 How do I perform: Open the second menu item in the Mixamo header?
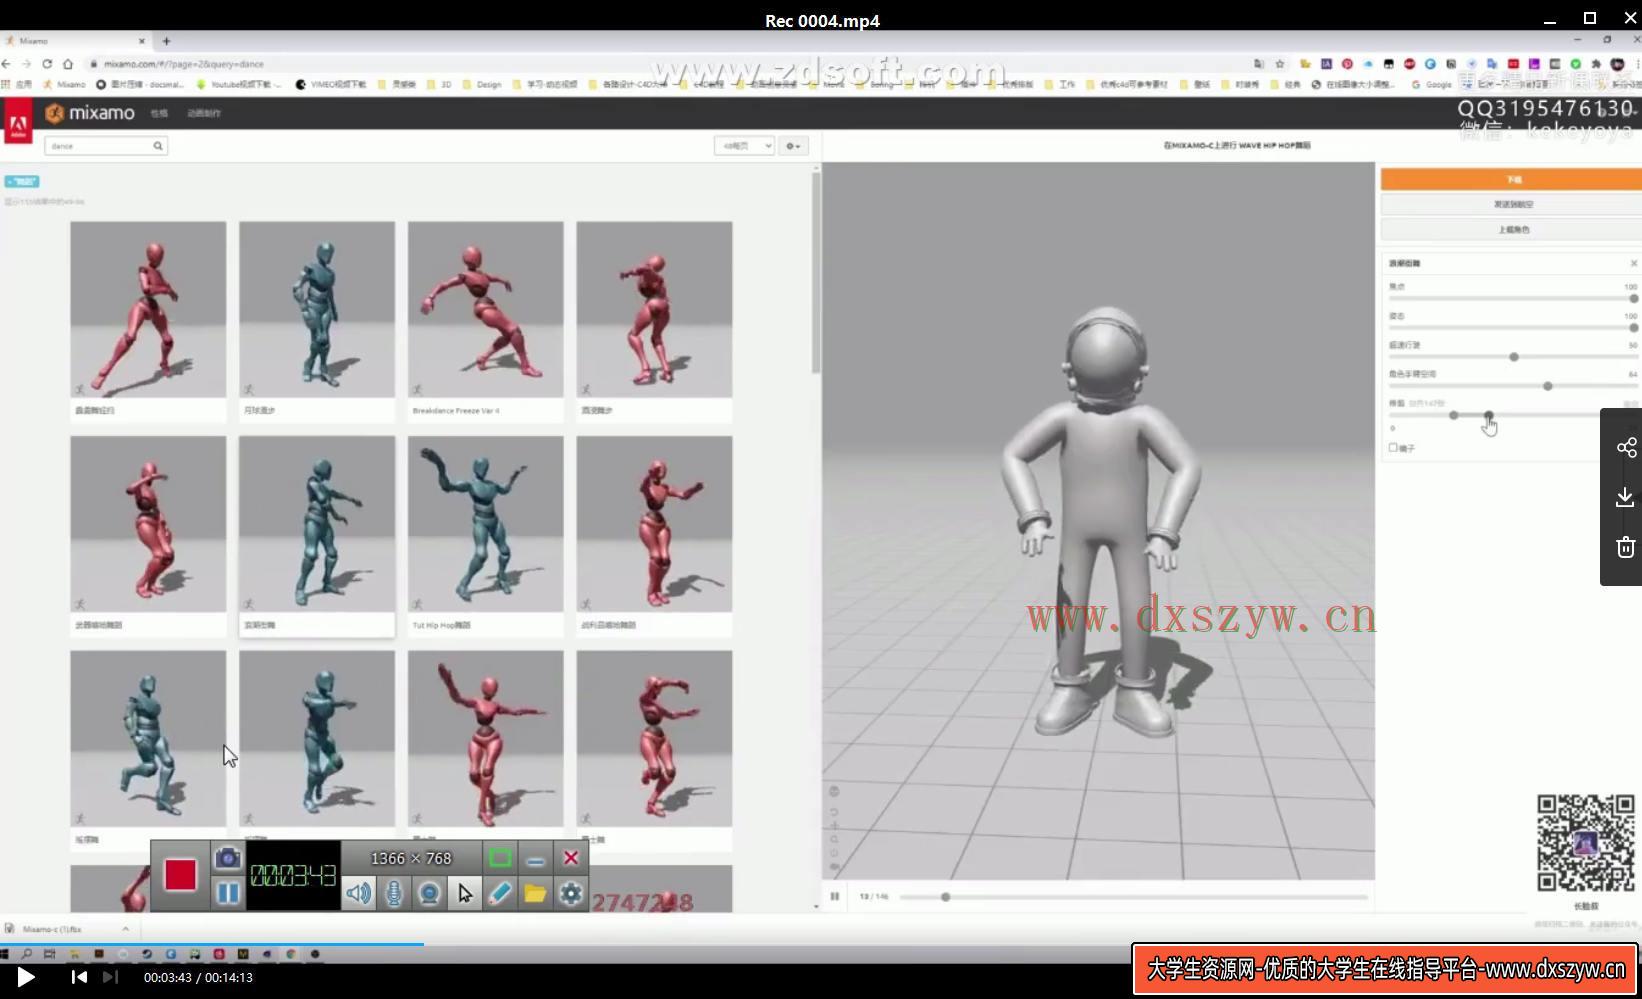point(204,113)
